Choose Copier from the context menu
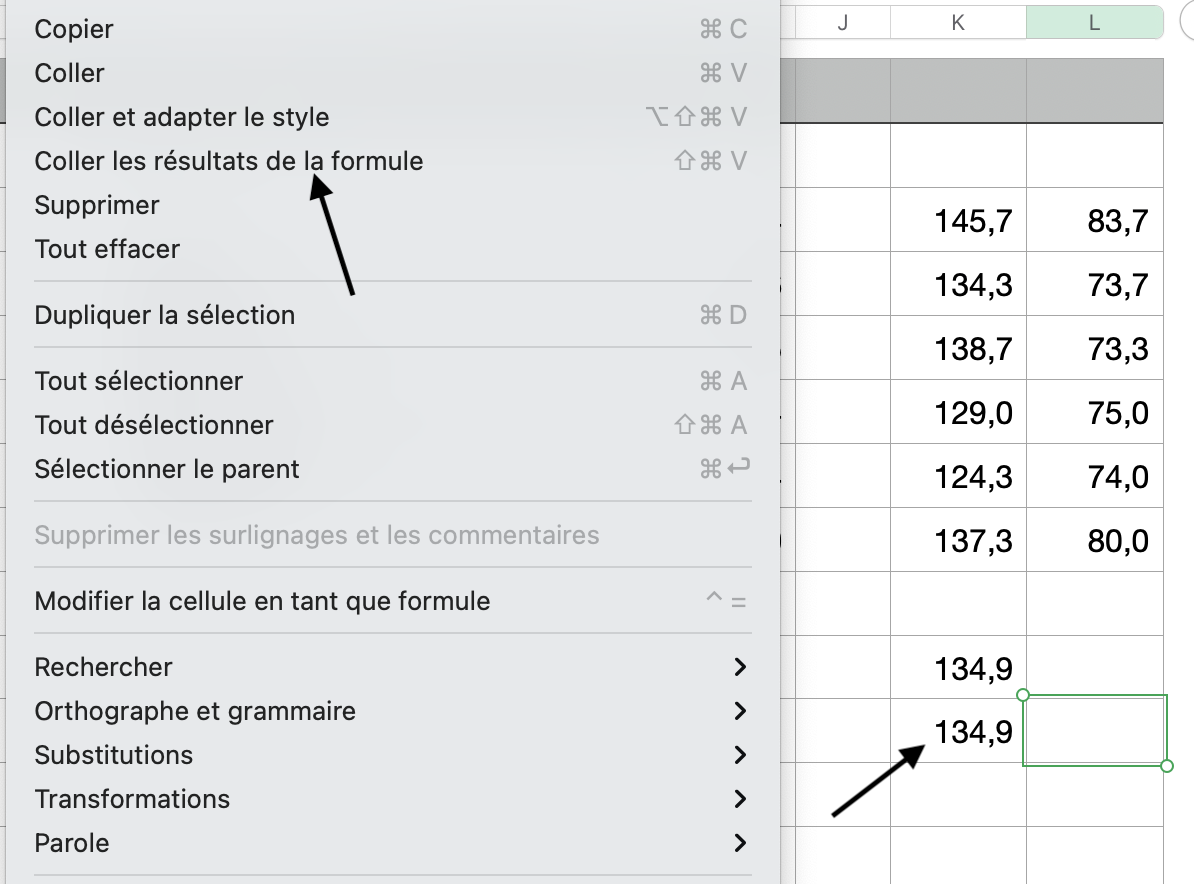Viewport: 1194px width, 884px height. 74,29
